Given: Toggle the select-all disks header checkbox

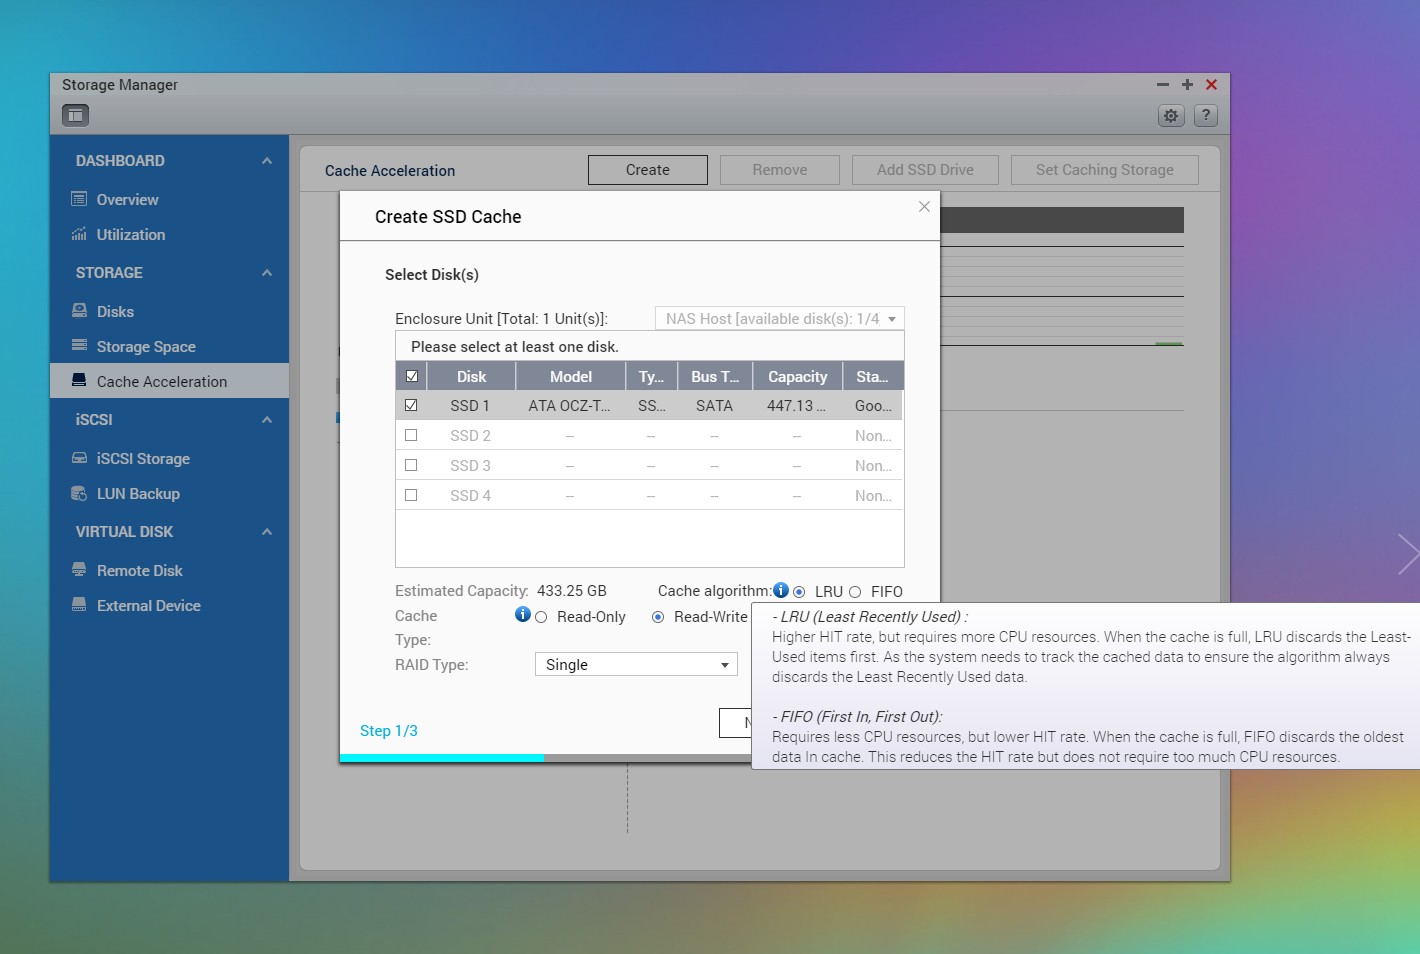Looking at the screenshot, I should (x=412, y=377).
